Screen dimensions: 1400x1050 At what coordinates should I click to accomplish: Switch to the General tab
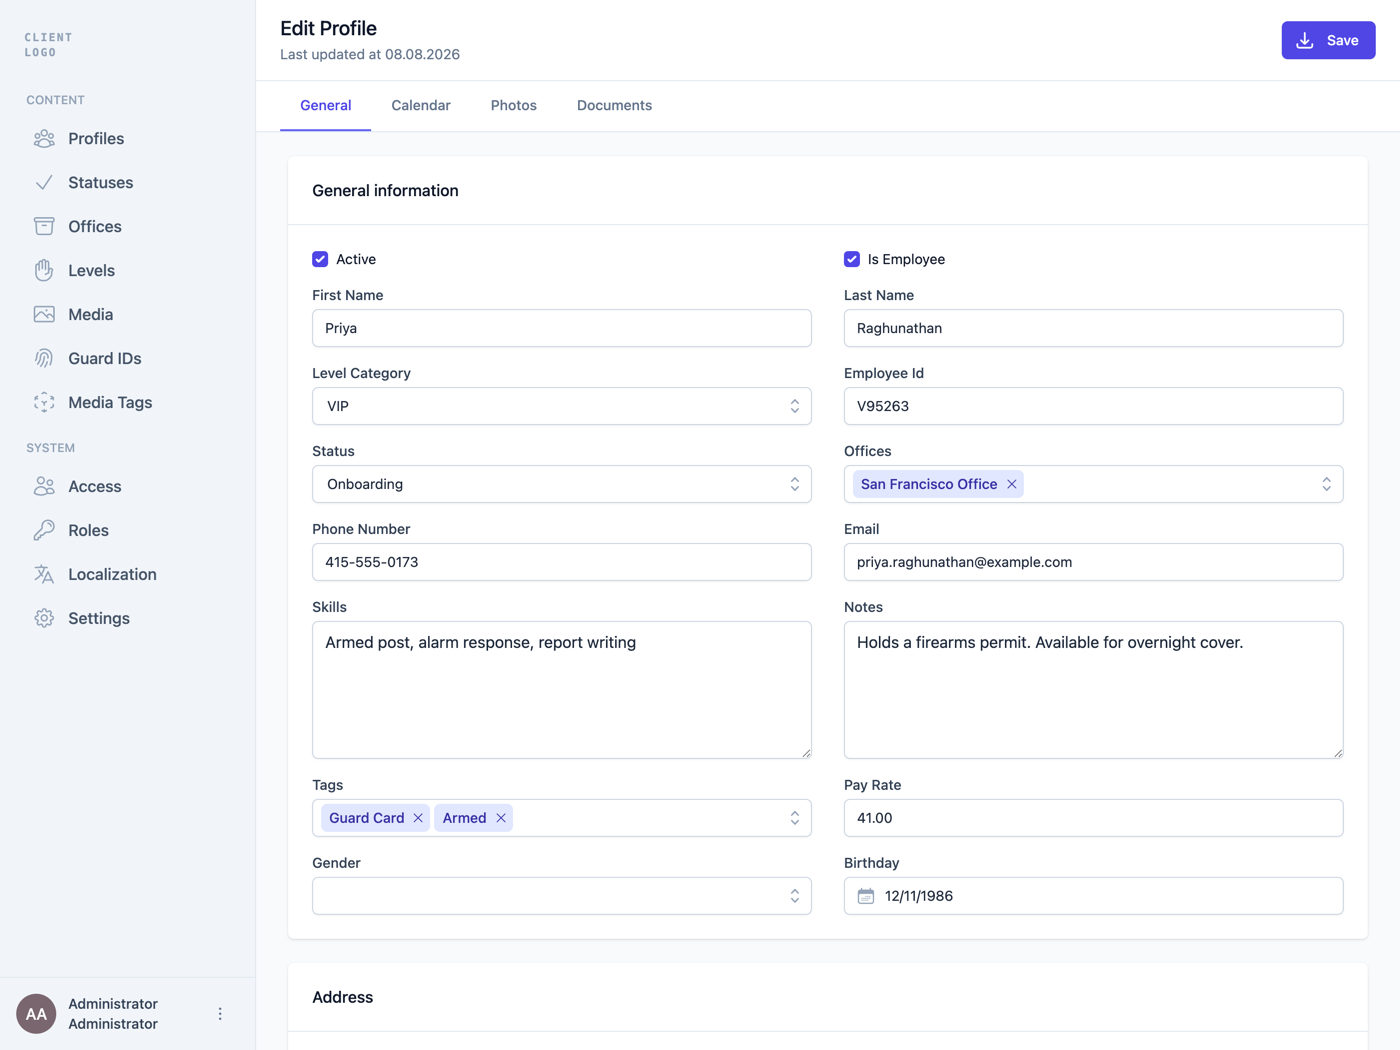[x=326, y=105]
